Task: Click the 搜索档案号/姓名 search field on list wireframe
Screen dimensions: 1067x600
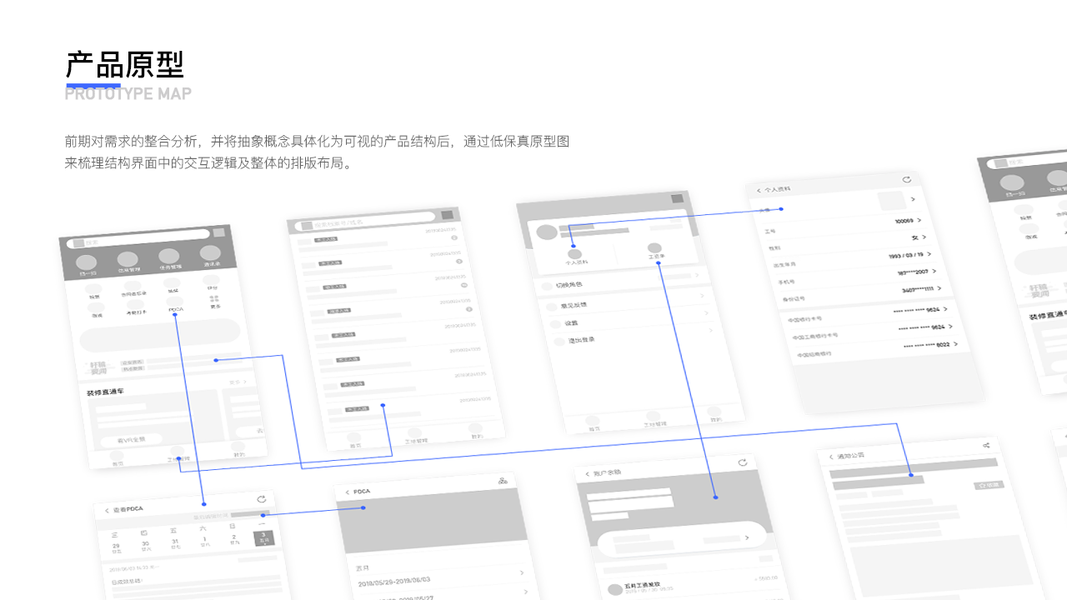Action: (366, 220)
